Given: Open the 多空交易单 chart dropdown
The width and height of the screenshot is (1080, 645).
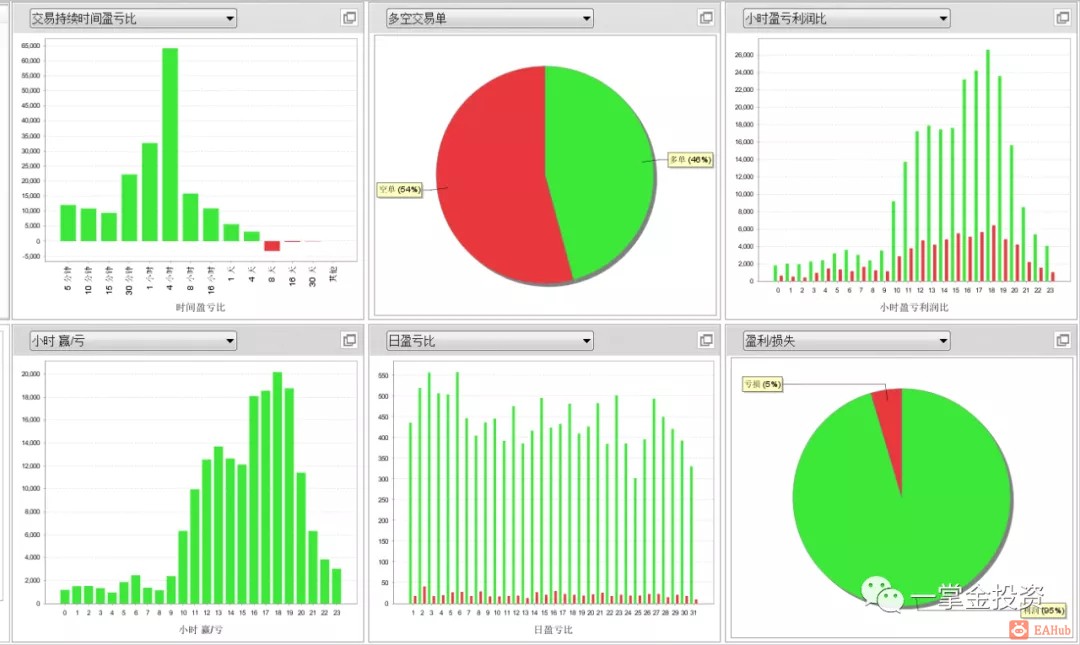Looking at the screenshot, I should tap(489, 19).
